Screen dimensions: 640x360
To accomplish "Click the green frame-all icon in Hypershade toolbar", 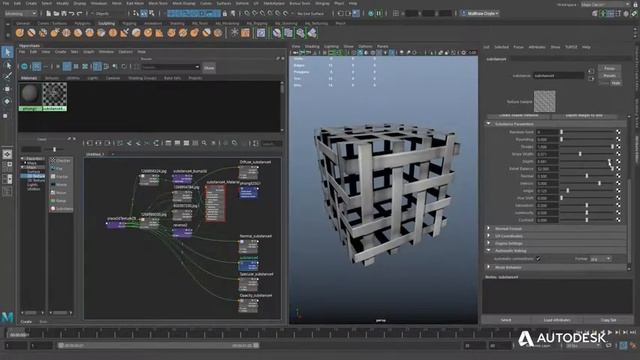I will pyautogui.click(x=85, y=67).
